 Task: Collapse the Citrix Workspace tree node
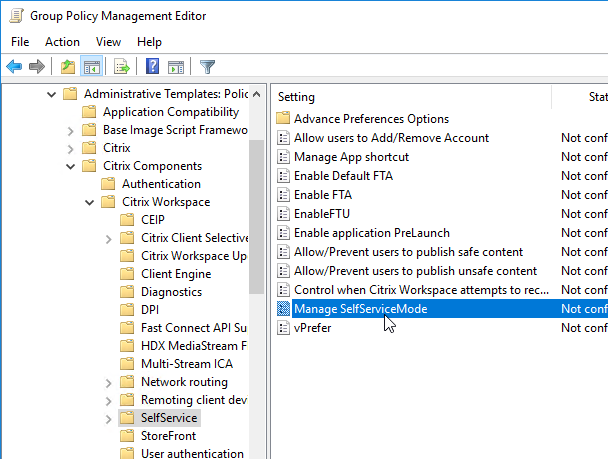pyautogui.click(x=90, y=203)
